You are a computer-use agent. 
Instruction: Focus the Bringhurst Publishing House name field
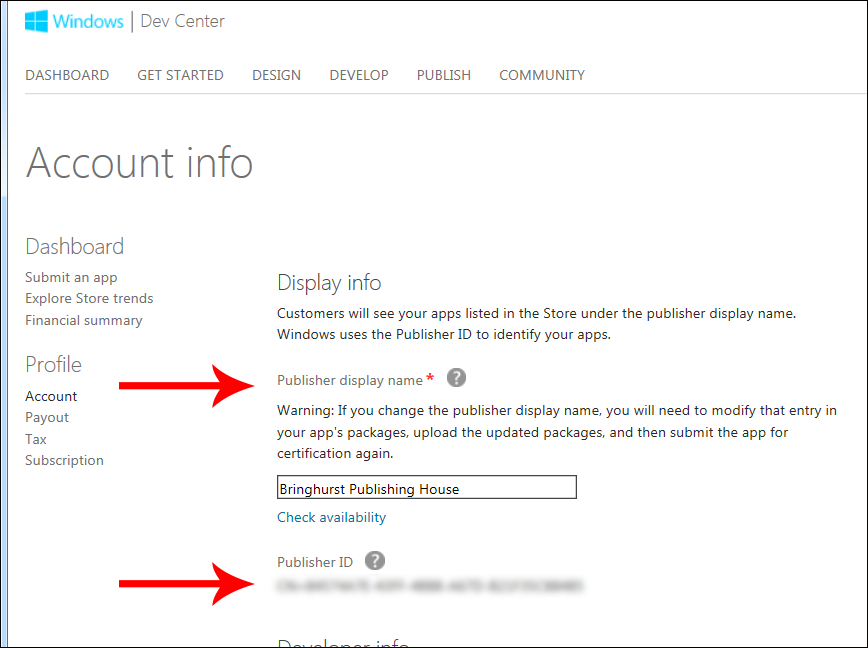point(427,487)
